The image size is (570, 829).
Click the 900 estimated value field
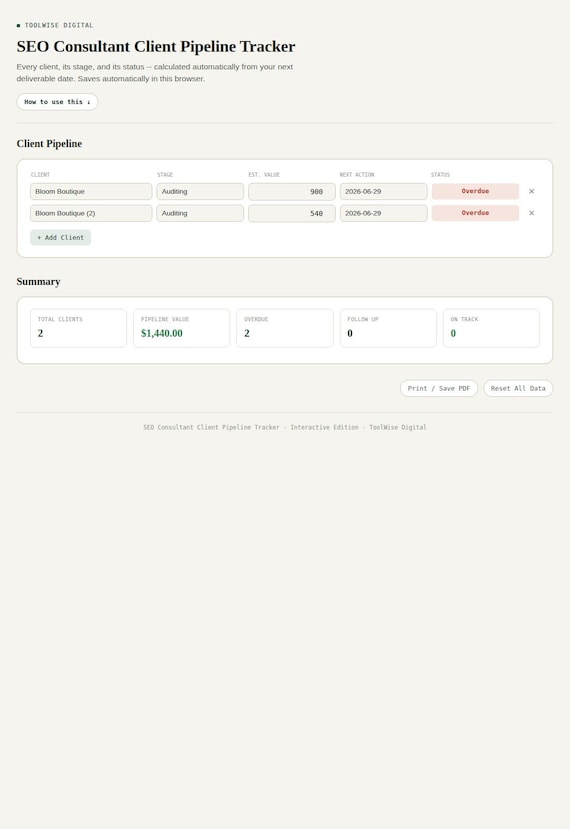click(292, 191)
